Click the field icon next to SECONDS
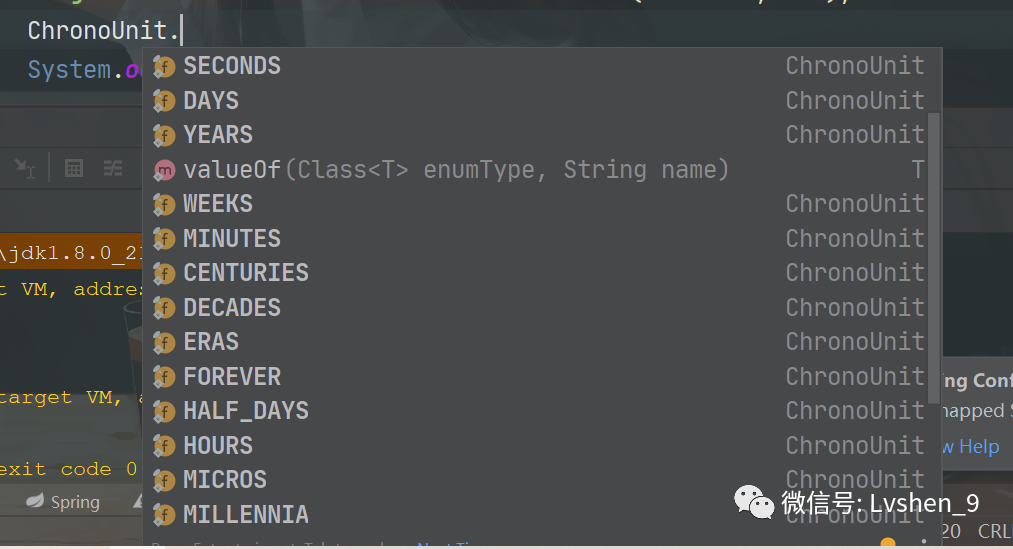 pos(164,67)
